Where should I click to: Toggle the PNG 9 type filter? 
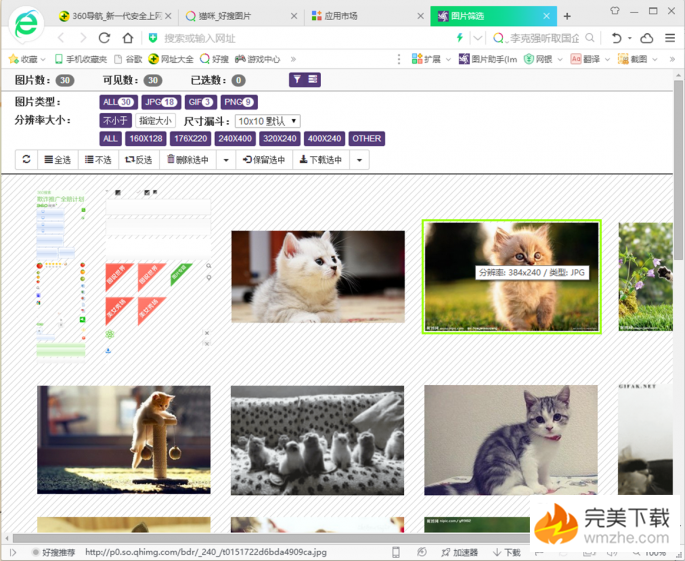pos(239,102)
